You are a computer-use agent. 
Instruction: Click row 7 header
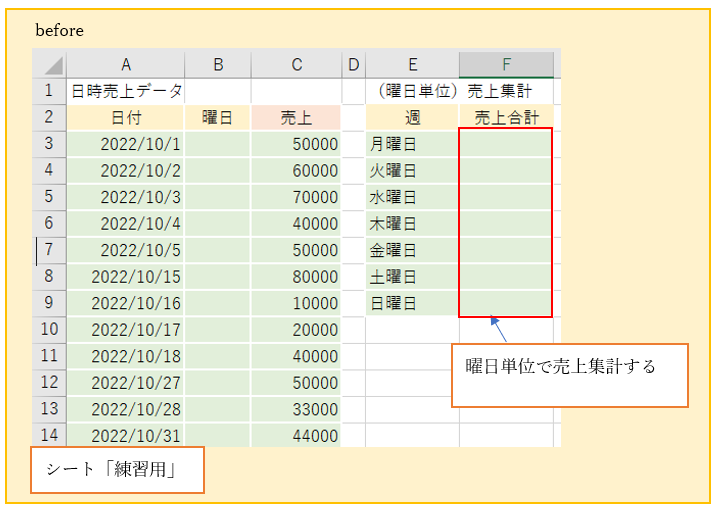coord(50,250)
